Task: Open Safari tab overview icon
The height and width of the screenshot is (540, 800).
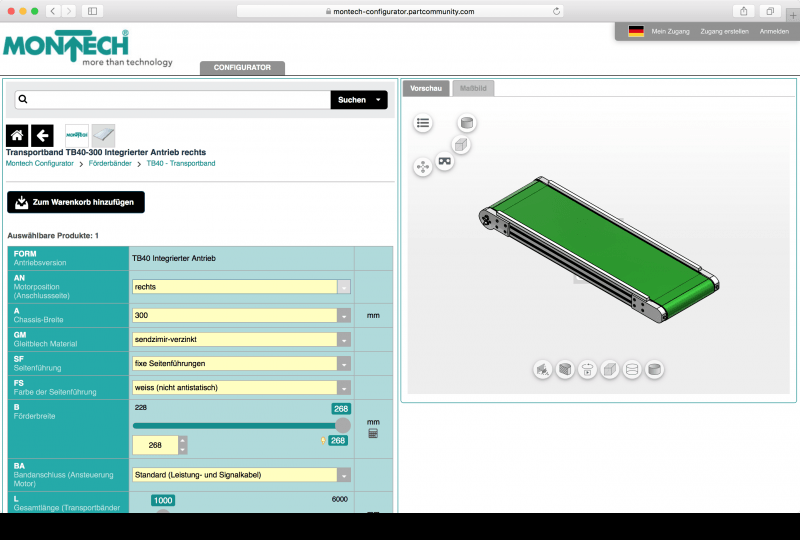Action: pos(770,11)
